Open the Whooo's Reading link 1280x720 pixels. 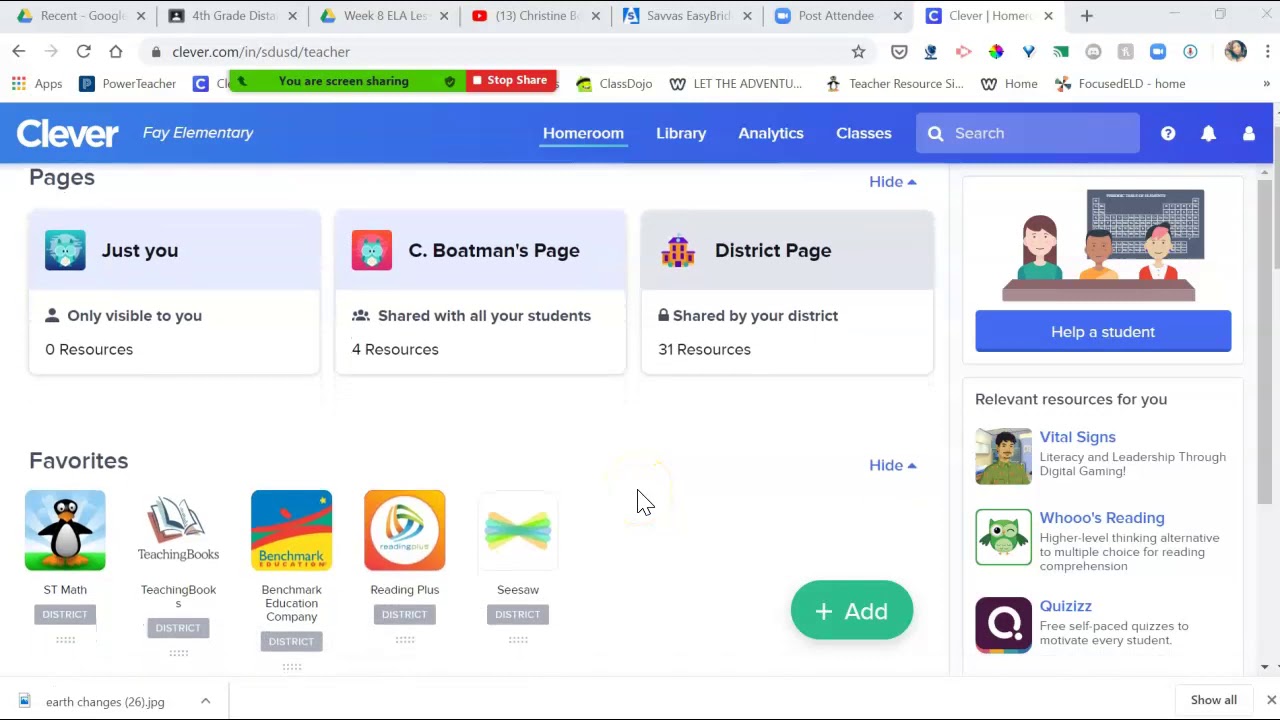coord(1102,518)
